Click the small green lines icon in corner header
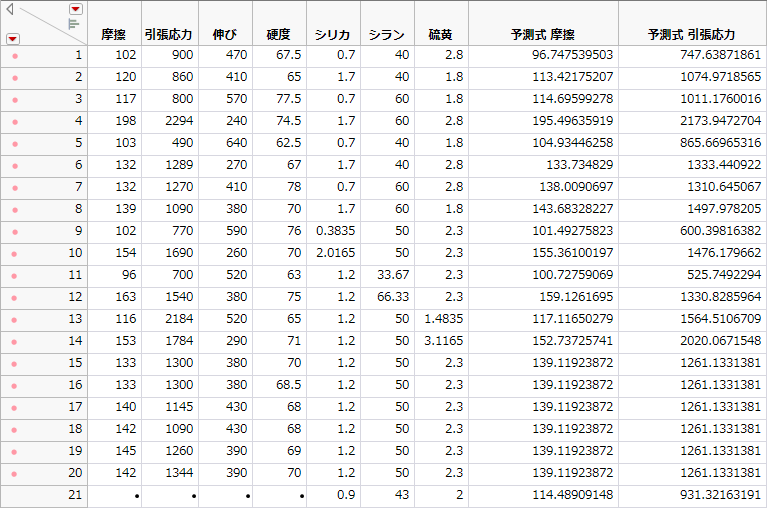 tap(74, 23)
